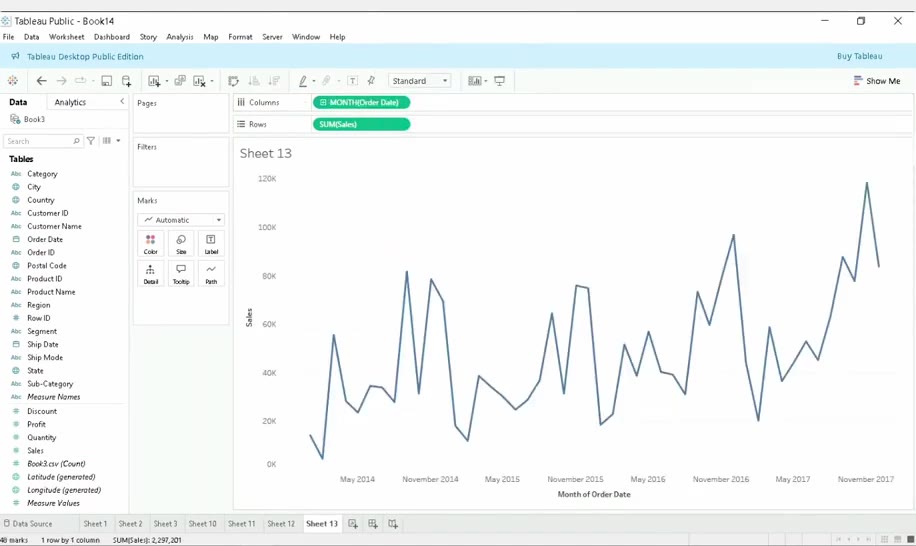916x546 pixels.
Task: Open the Data Source tab
Action: click(x=27, y=524)
